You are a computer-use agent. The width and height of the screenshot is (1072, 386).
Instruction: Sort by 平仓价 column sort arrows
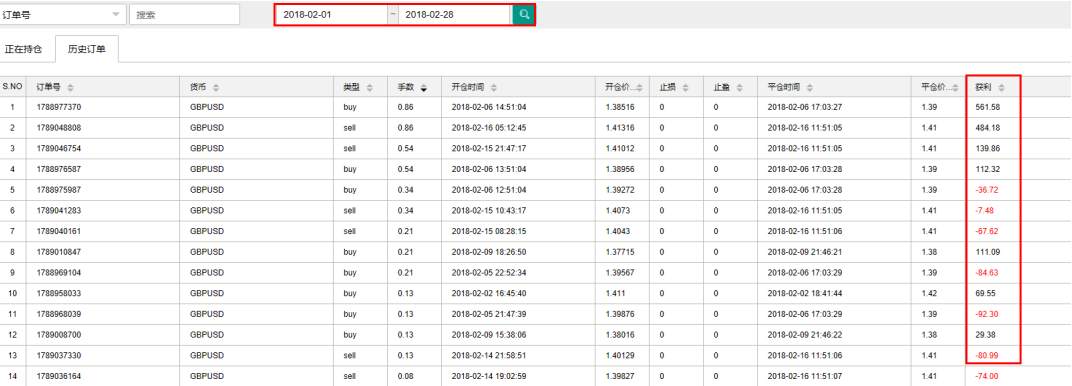click(956, 87)
